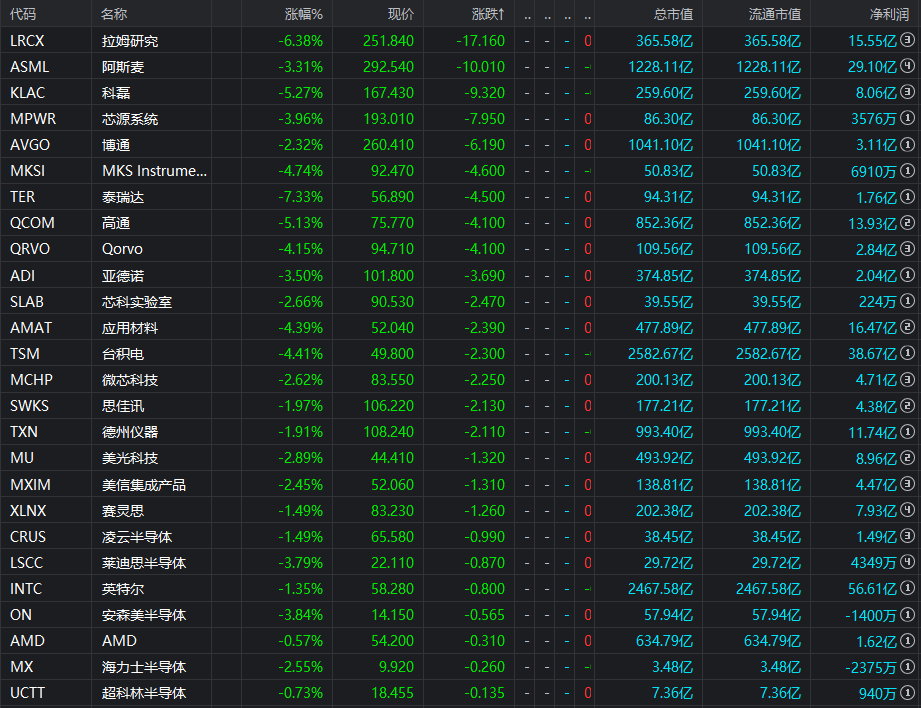
Task: Click the 流通市值 column header
Action: (775, 15)
